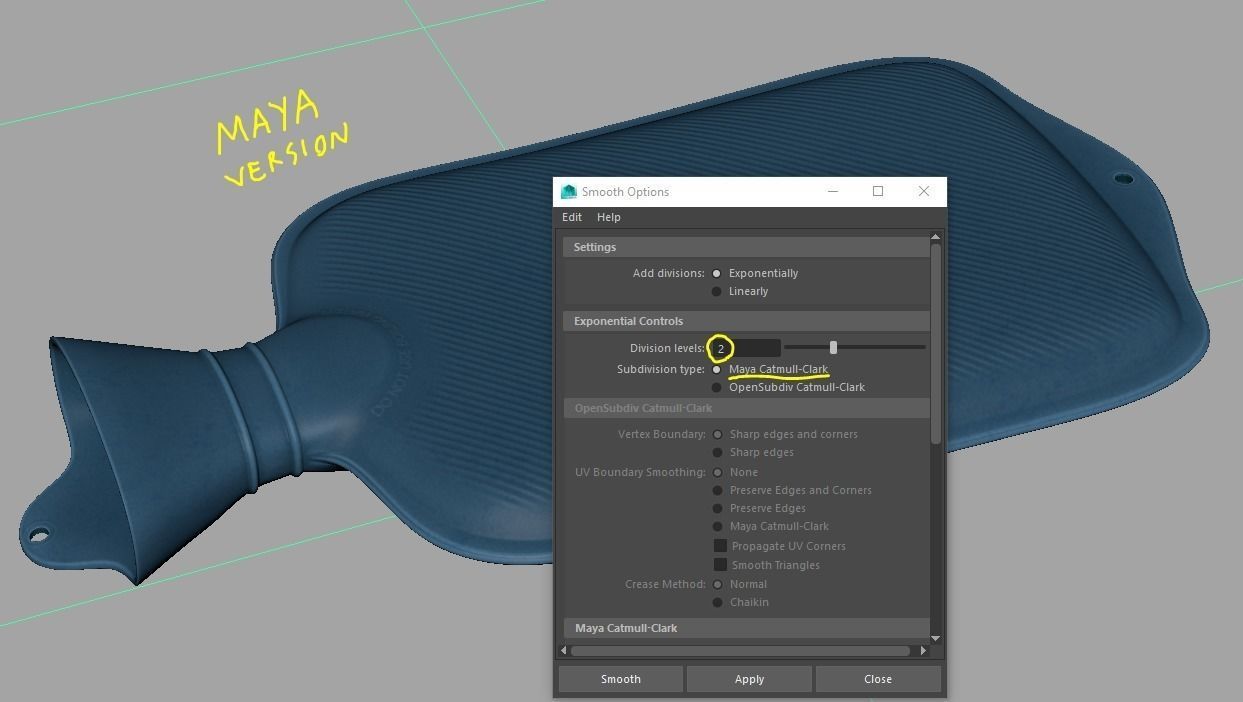The height and width of the screenshot is (702, 1243).
Task: Select Exponentially for Add divisions
Action: pos(716,273)
